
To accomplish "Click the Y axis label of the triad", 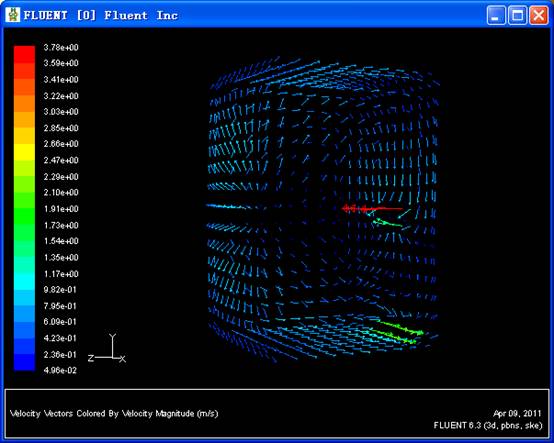I will (112, 336).
